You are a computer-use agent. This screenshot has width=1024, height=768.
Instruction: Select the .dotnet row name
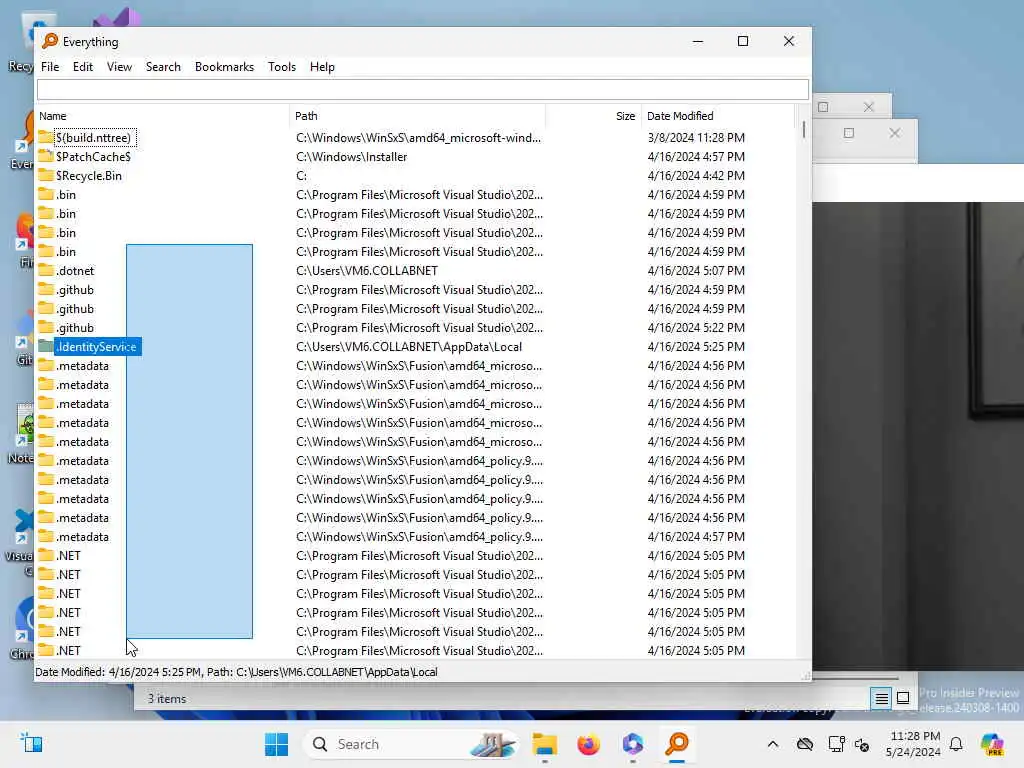pyautogui.click(x=75, y=270)
